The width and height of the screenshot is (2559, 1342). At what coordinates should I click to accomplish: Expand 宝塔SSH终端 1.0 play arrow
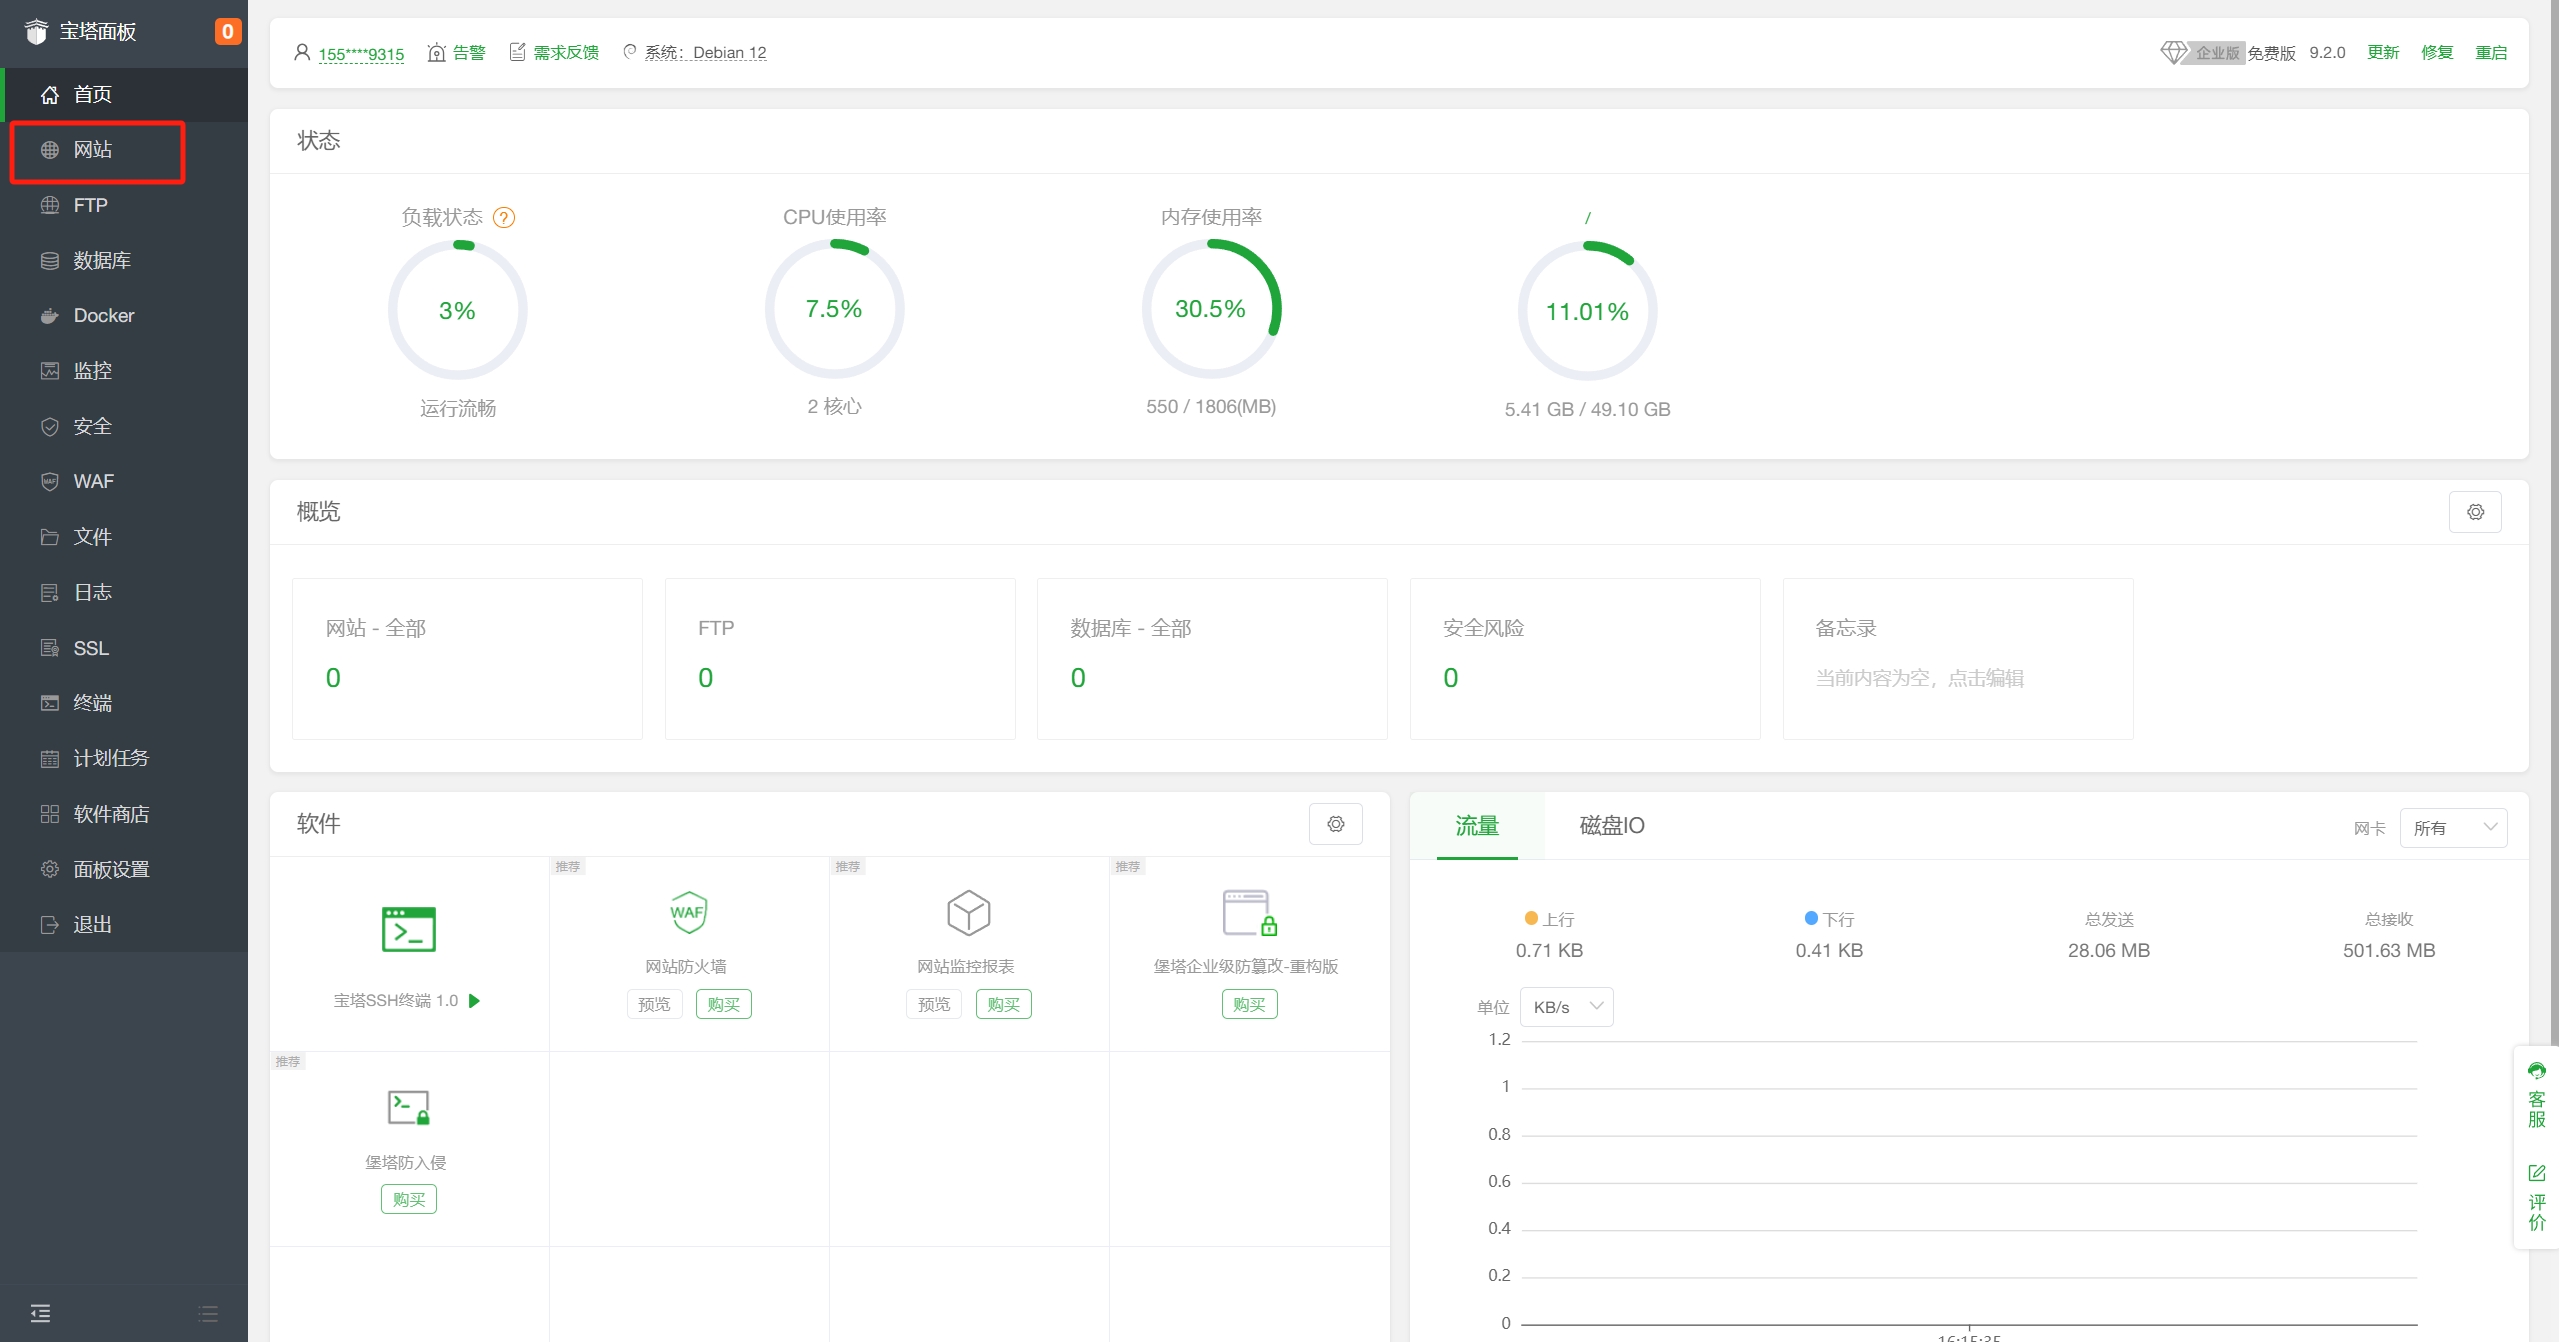(x=475, y=1000)
